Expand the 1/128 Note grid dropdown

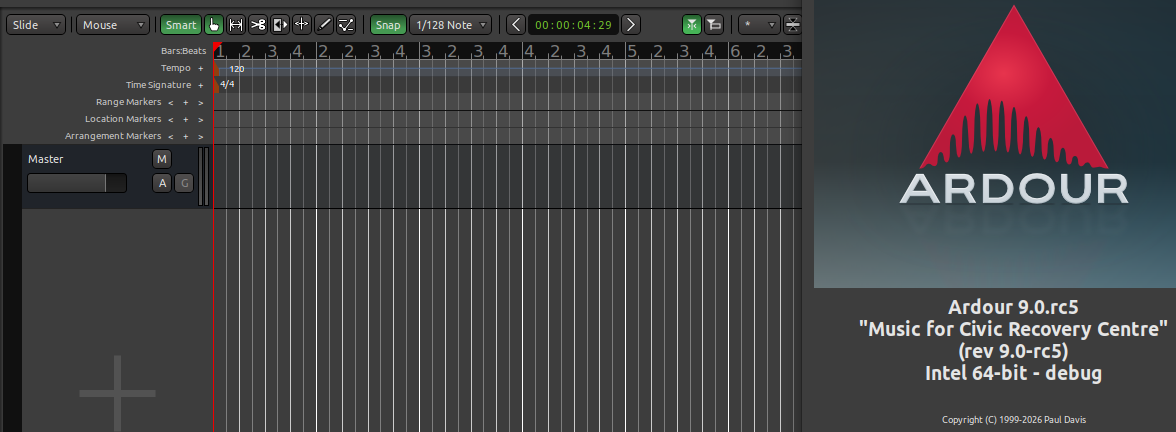[x=451, y=25]
